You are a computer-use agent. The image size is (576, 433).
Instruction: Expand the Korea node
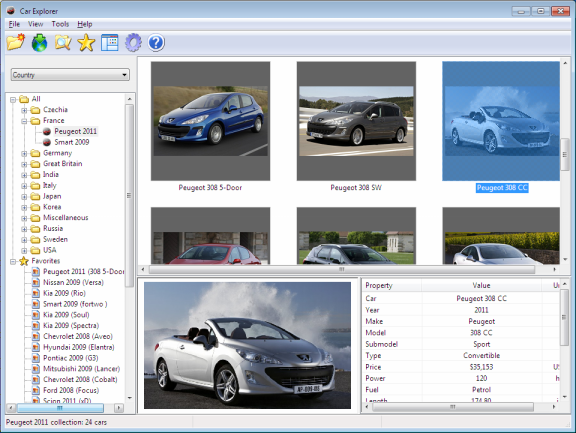(24, 208)
